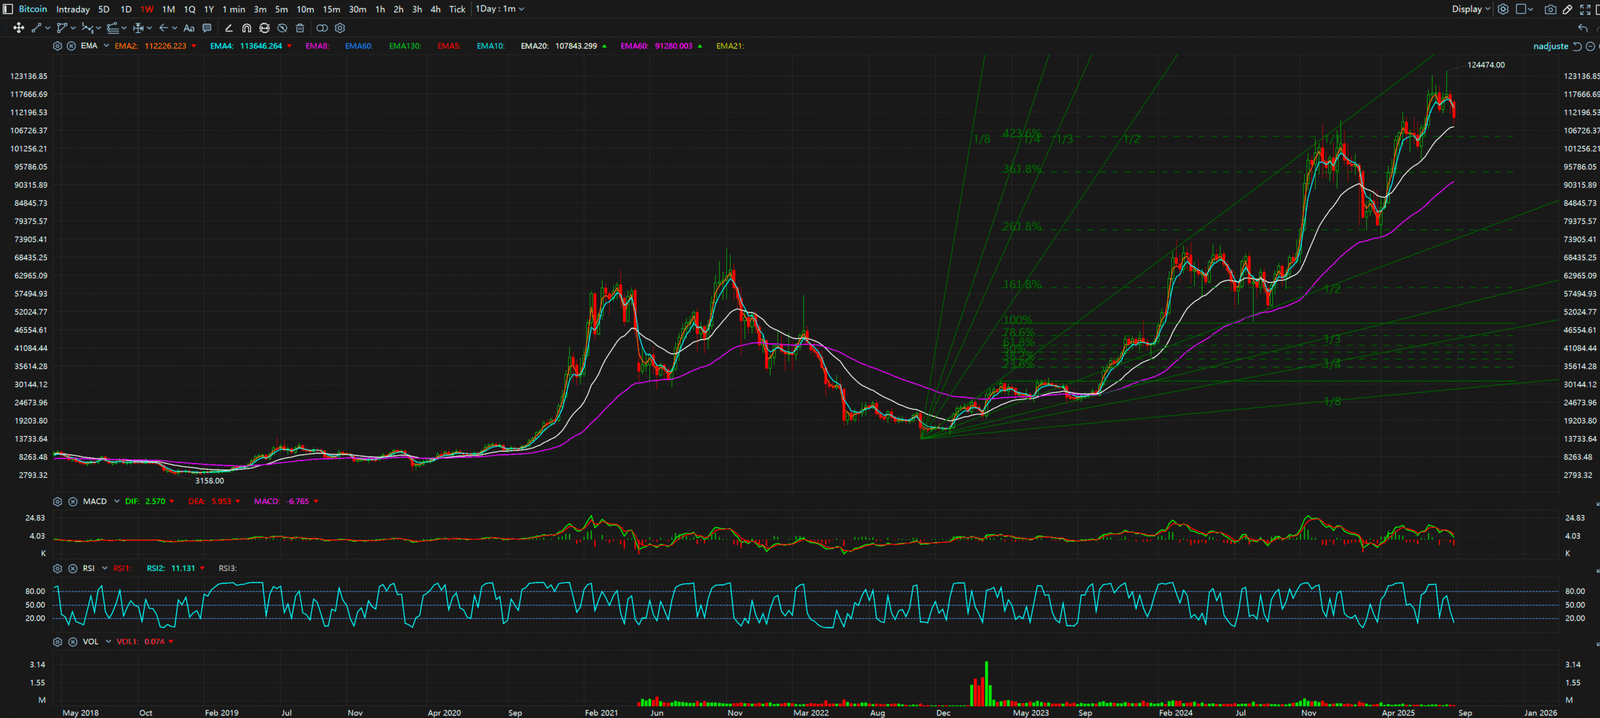Image resolution: width=1600 pixels, height=718 pixels.
Task: Open the '1Day : 1m' interval dropdown
Action: tap(500, 9)
